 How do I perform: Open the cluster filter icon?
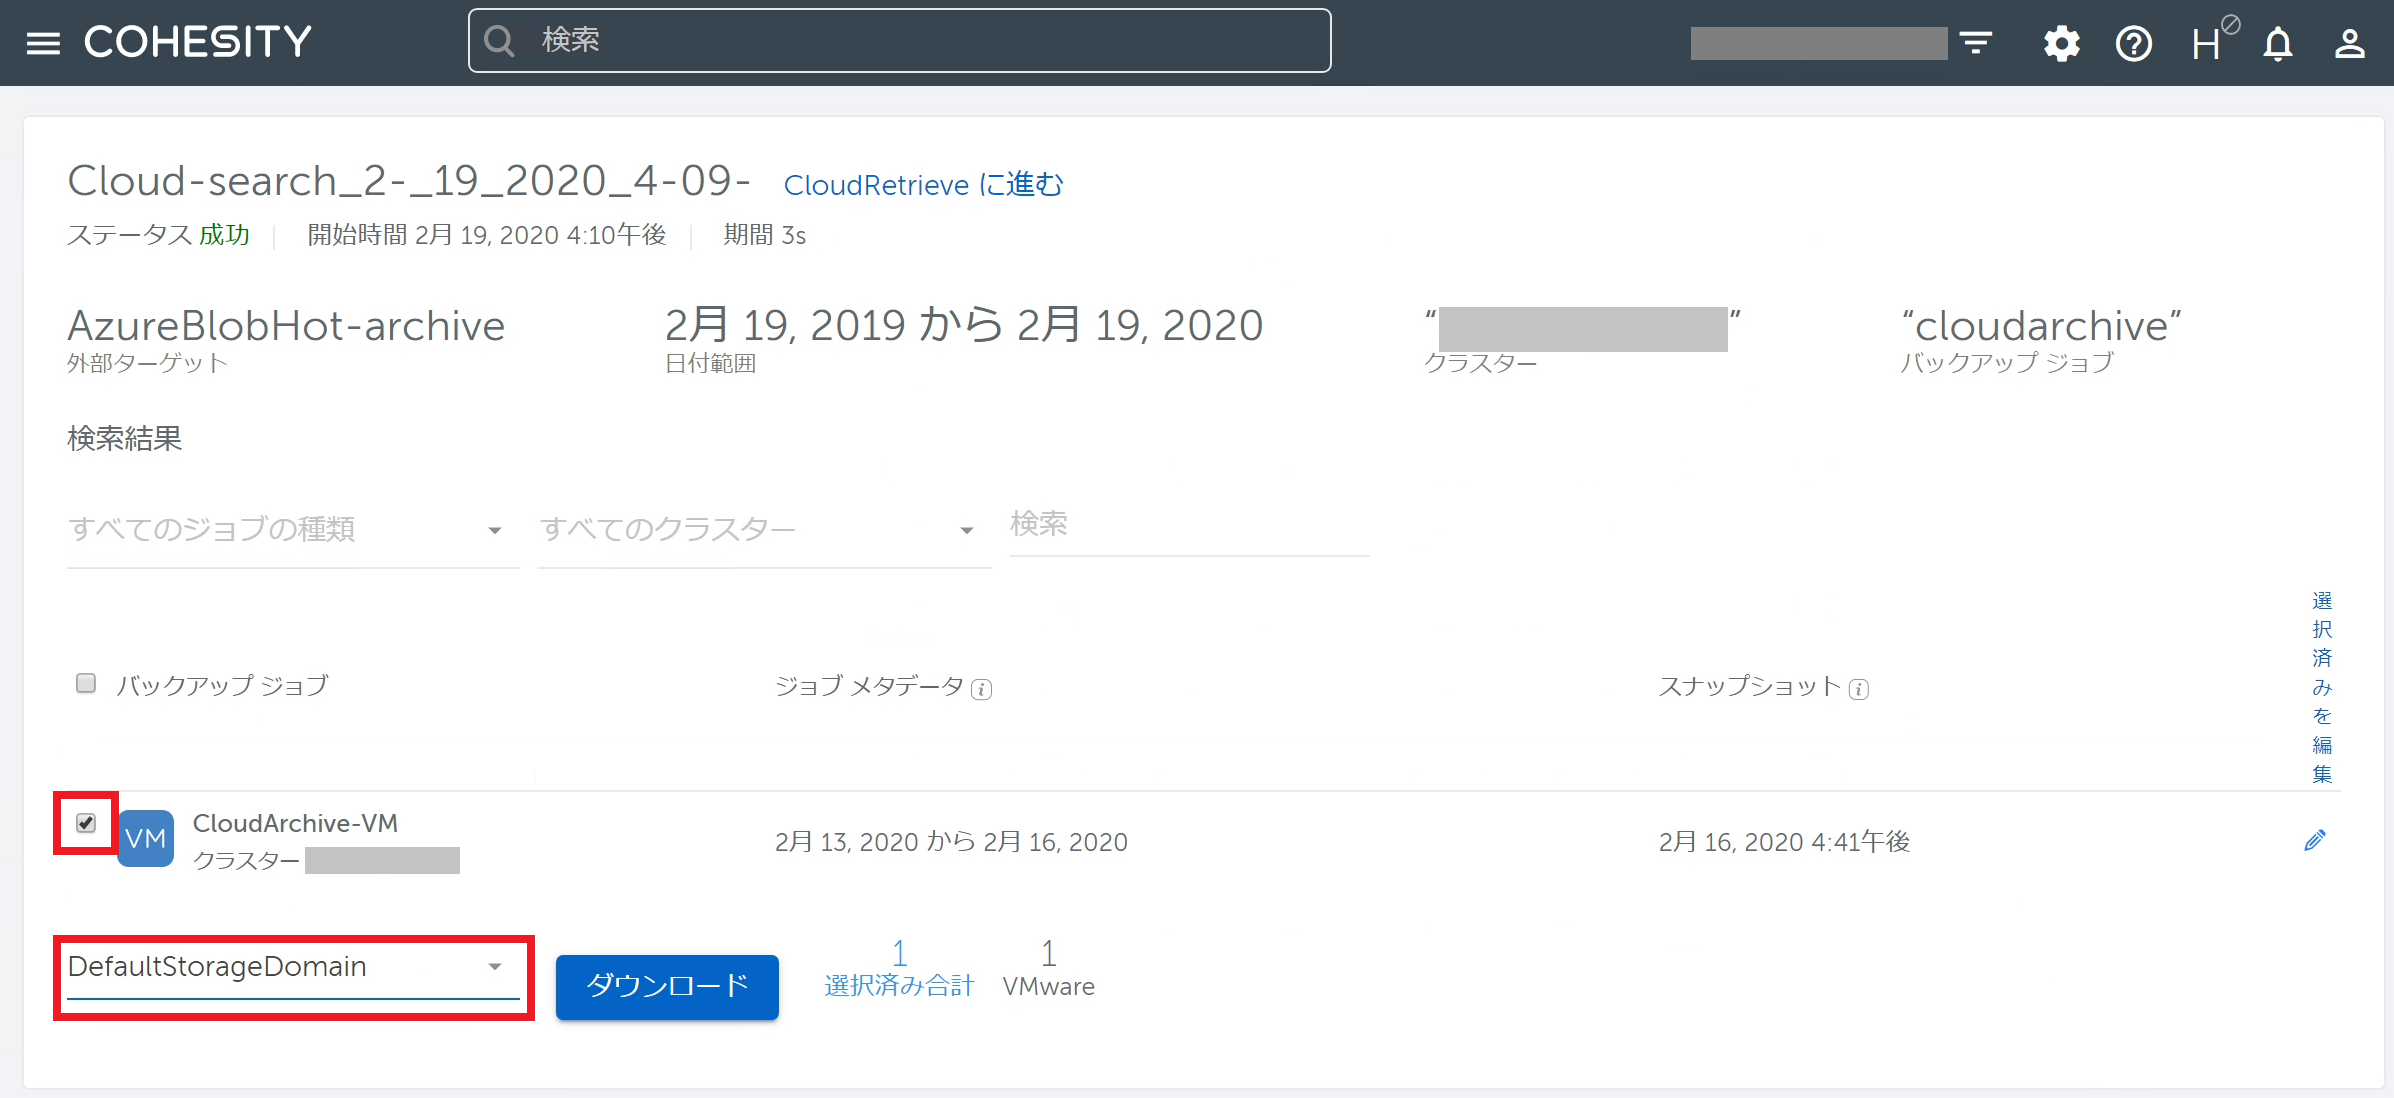click(x=1976, y=43)
